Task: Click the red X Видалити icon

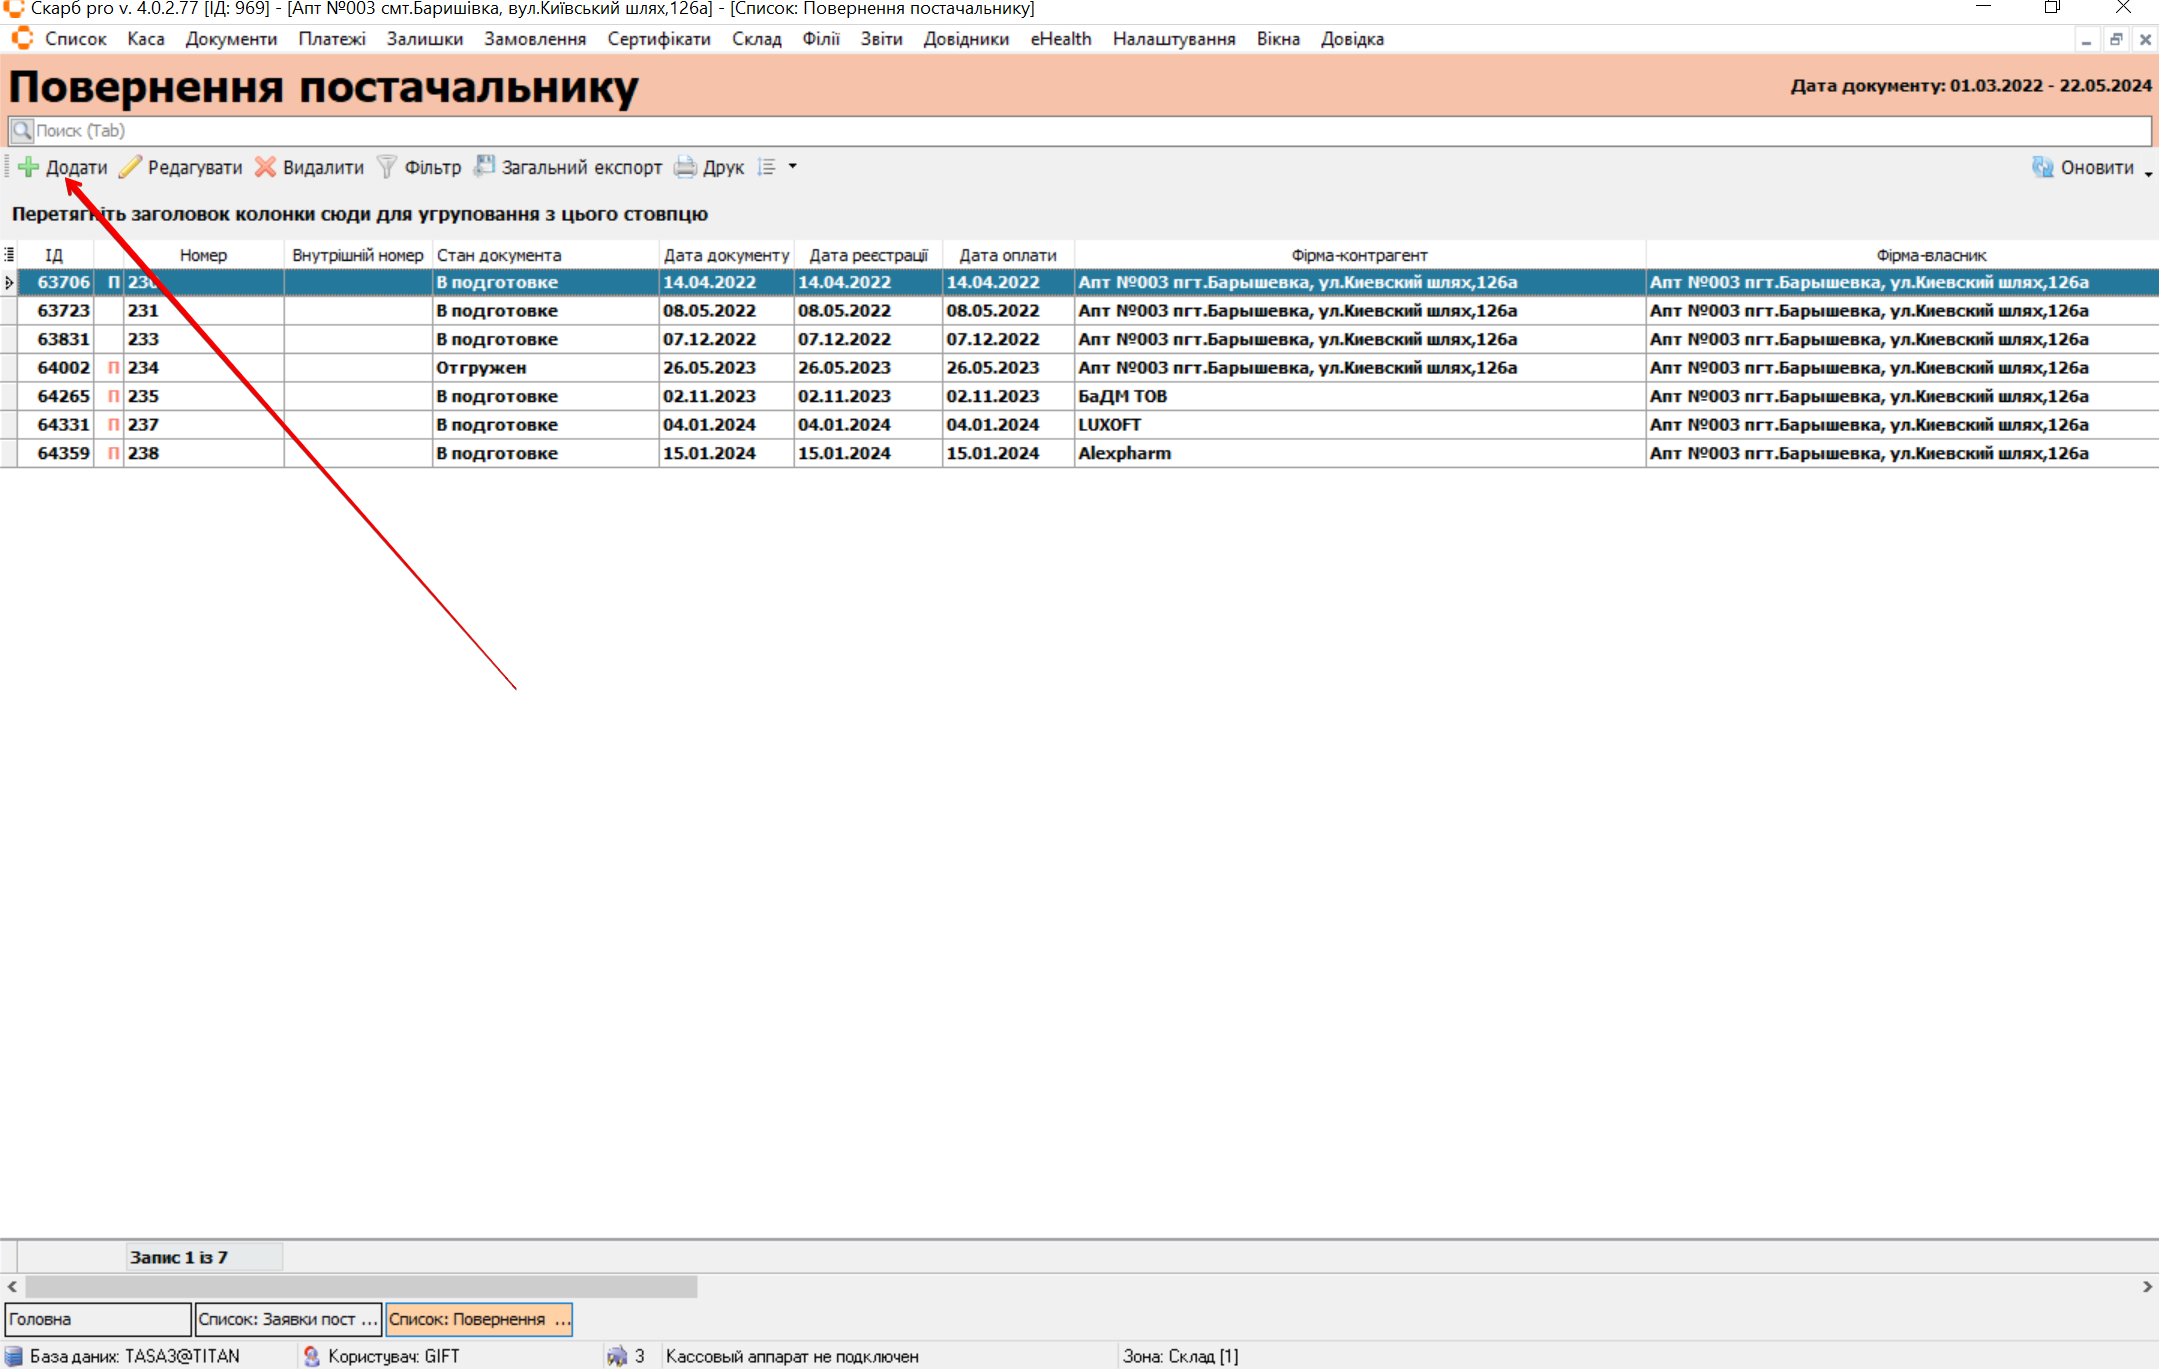Action: point(265,167)
